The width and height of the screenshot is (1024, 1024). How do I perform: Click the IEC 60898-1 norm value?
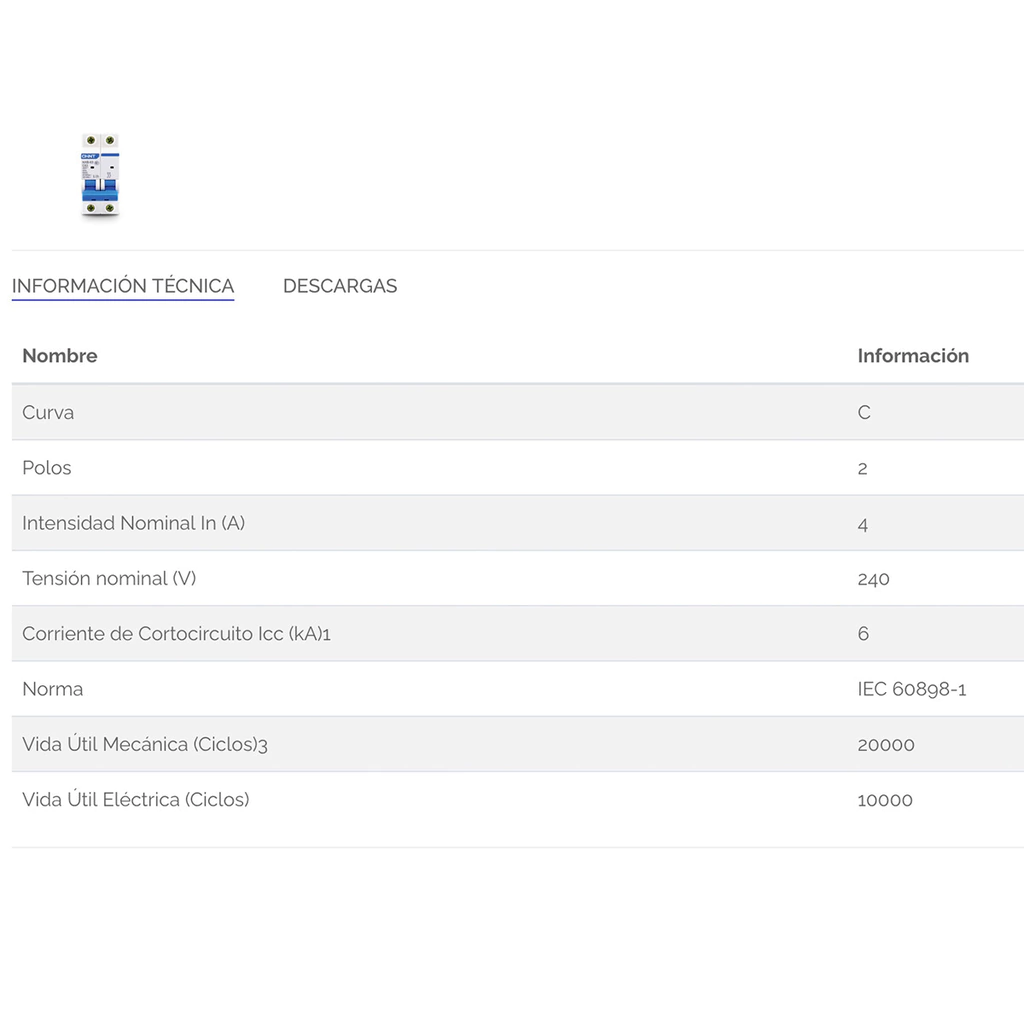[x=912, y=689]
